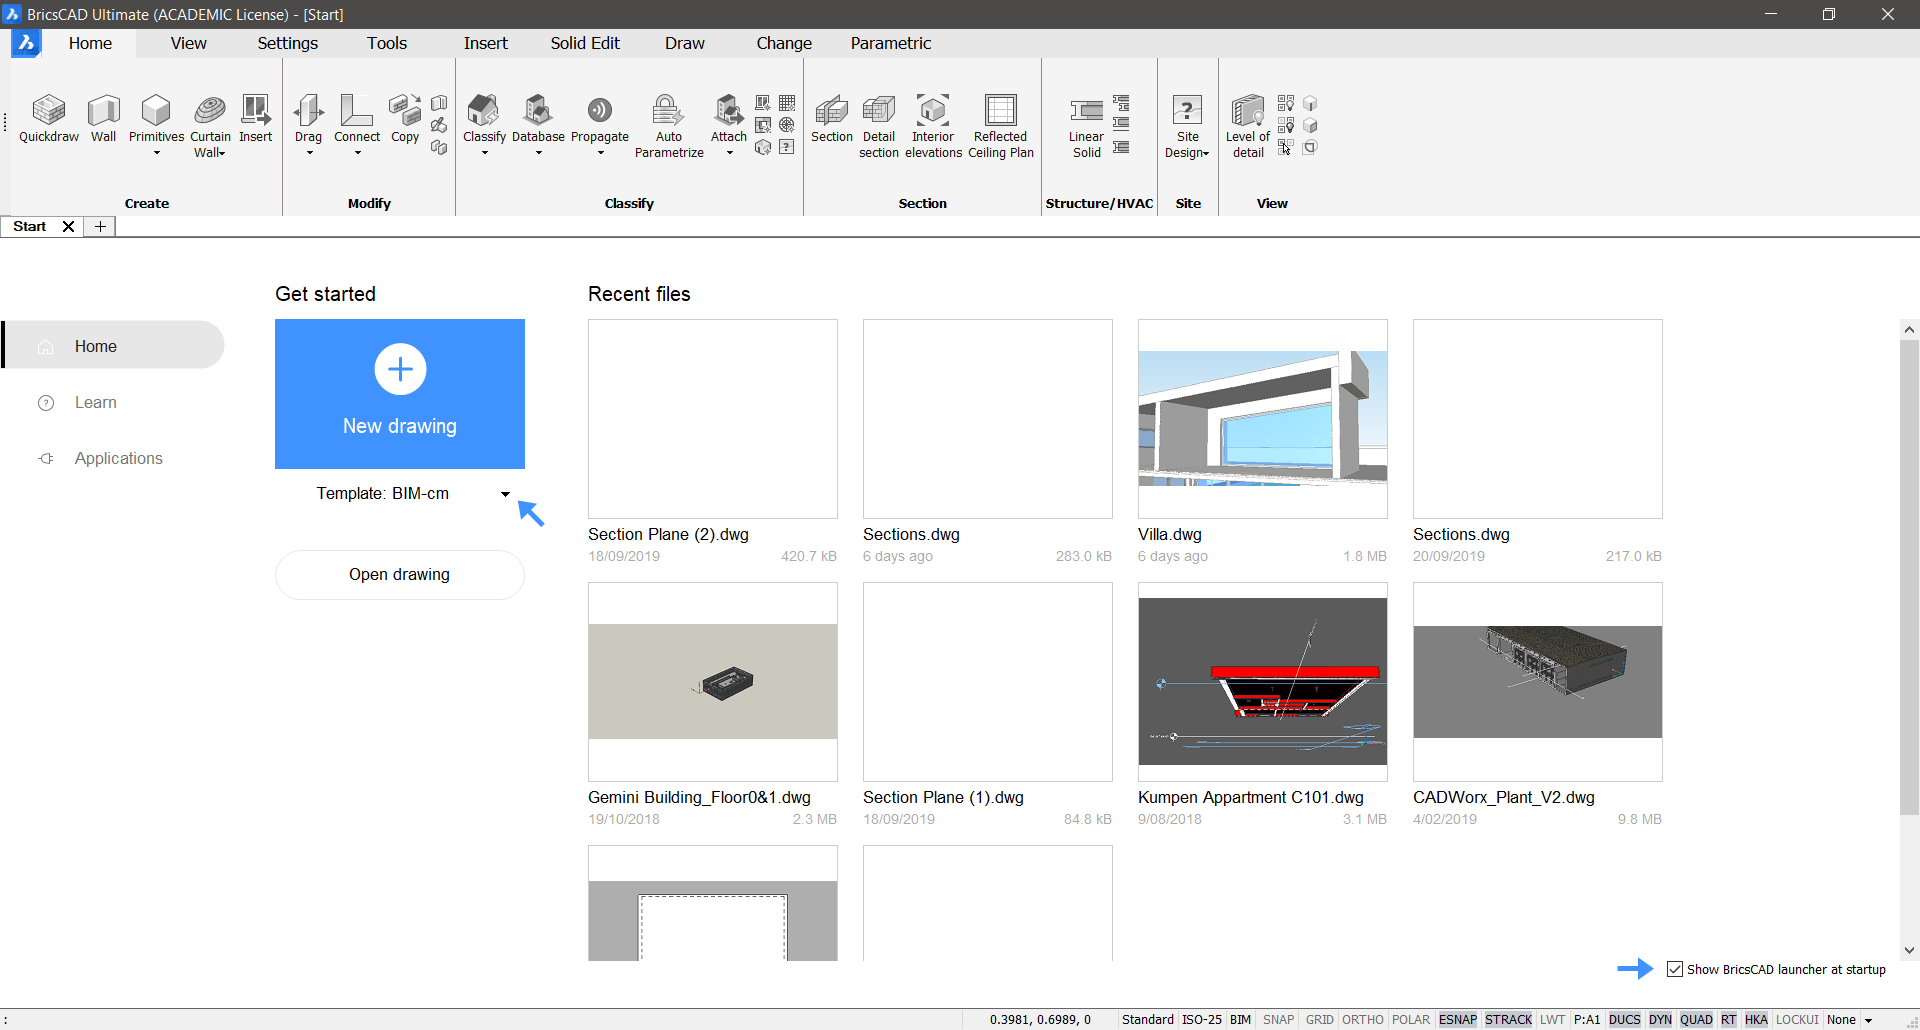Expand the Drag dropdown arrow
The width and height of the screenshot is (1920, 1030).
[x=309, y=153]
